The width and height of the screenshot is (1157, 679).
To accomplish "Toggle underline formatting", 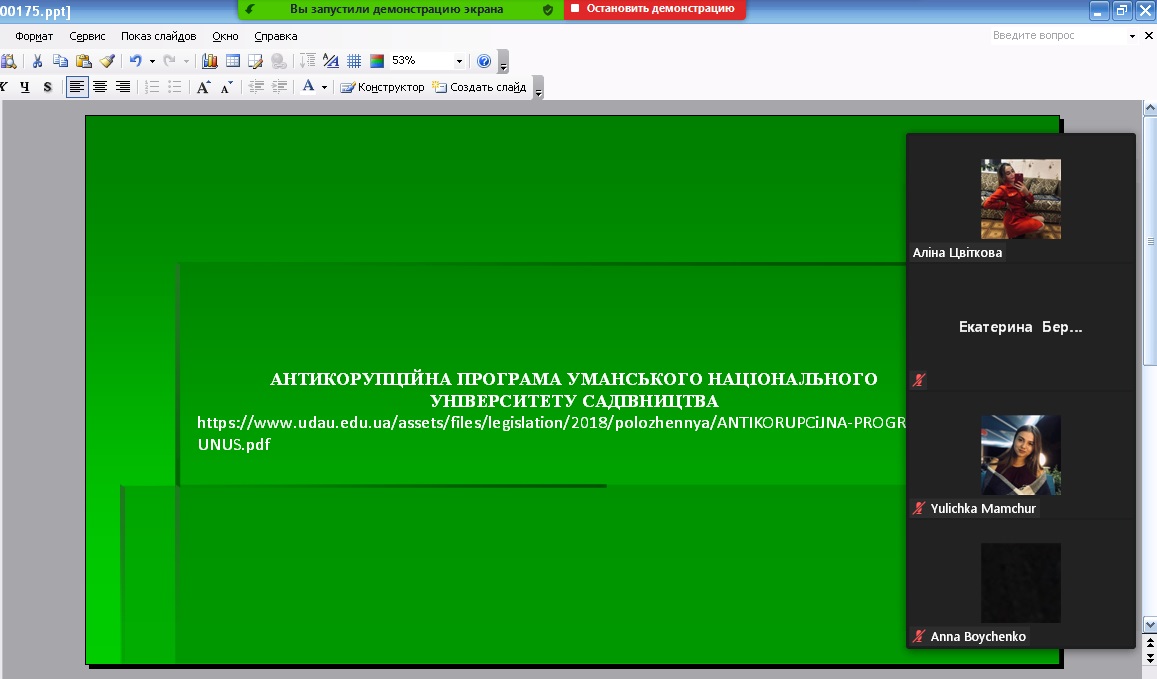I will [25, 87].
